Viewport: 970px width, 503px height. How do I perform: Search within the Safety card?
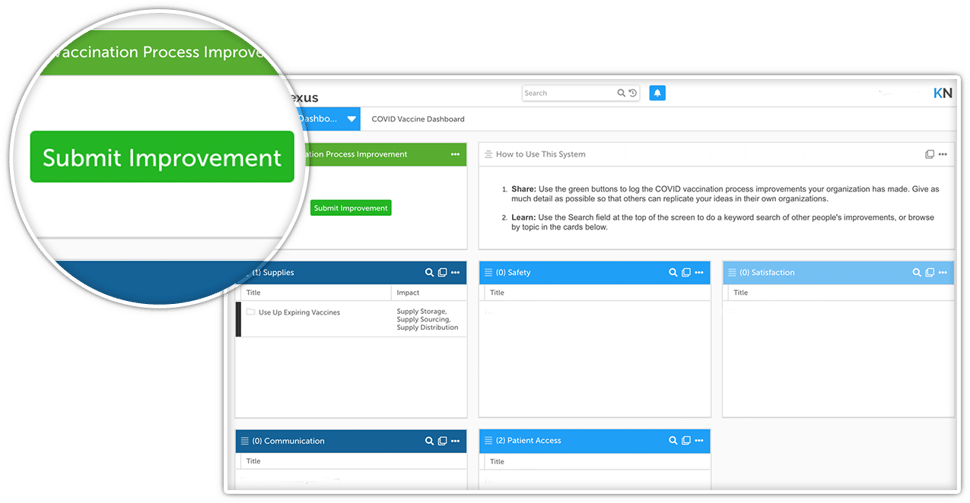pyautogui.click(x=673, y=272)
